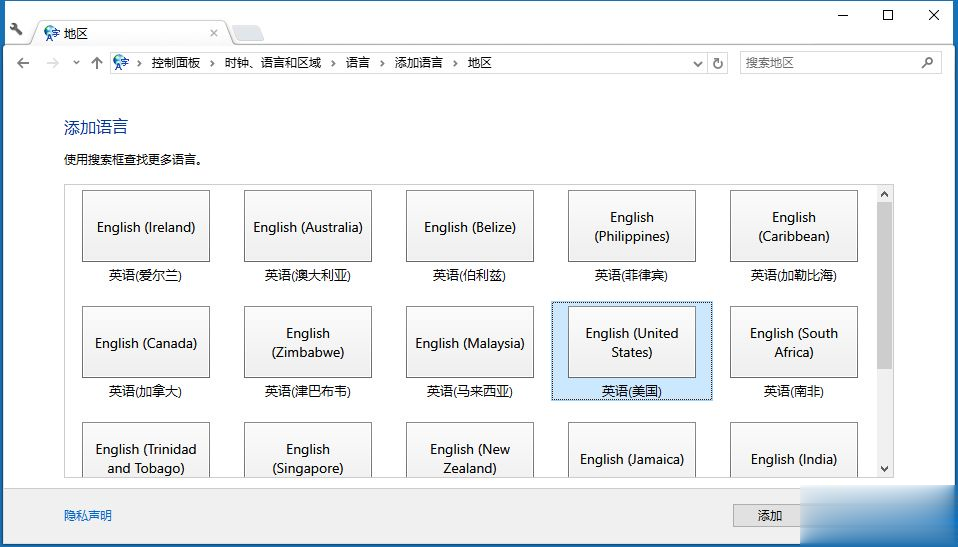
Task: Open recent locations dropdown arrow
Action: tap(76, 63)
